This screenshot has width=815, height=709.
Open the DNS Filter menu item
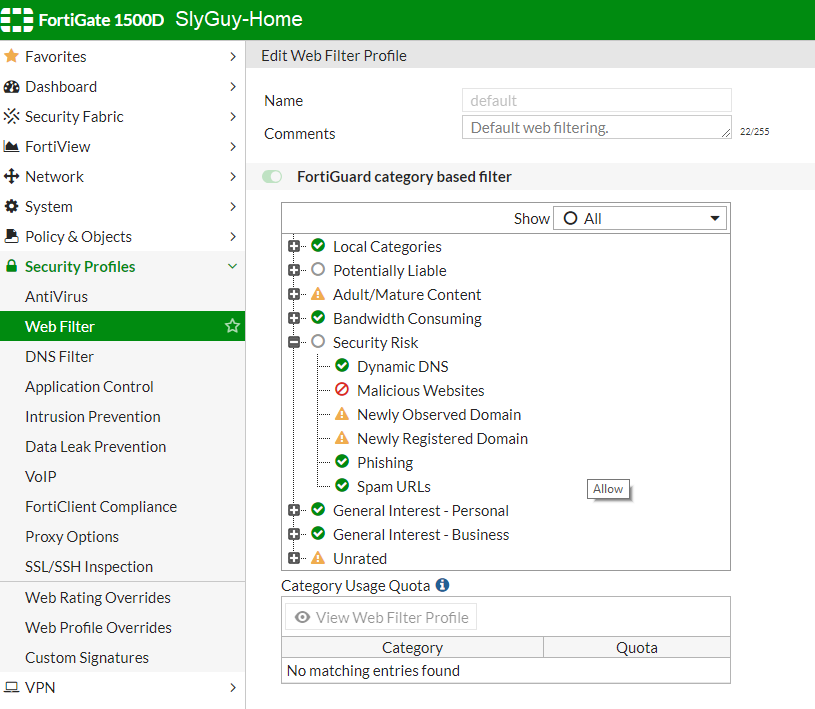click(59, 357)
